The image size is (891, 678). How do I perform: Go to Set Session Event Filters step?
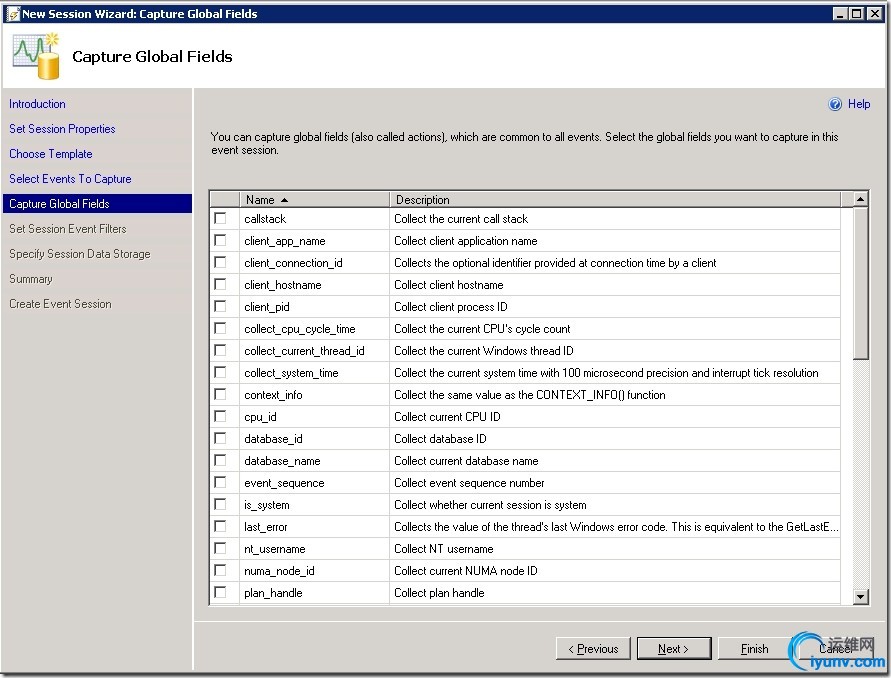[x=68, y=229]
